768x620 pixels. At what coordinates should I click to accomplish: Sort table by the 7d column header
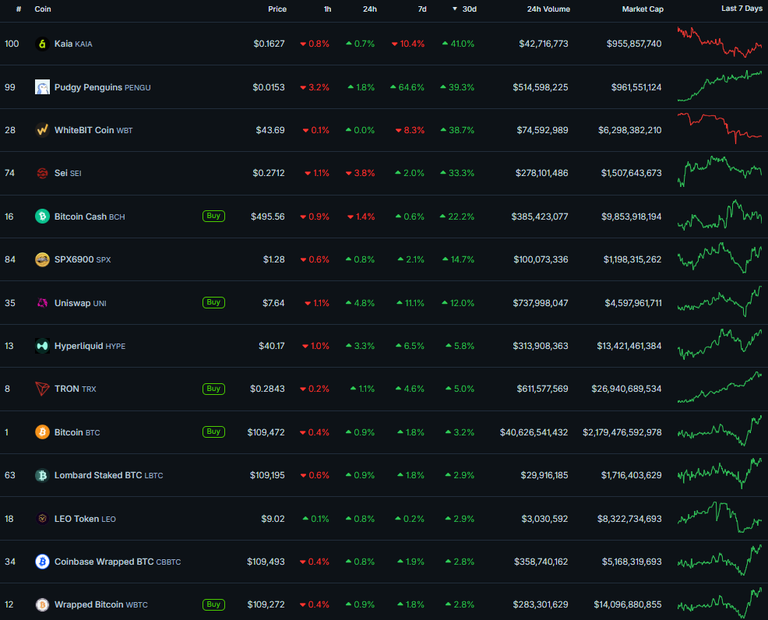click(x=422, y=9)
